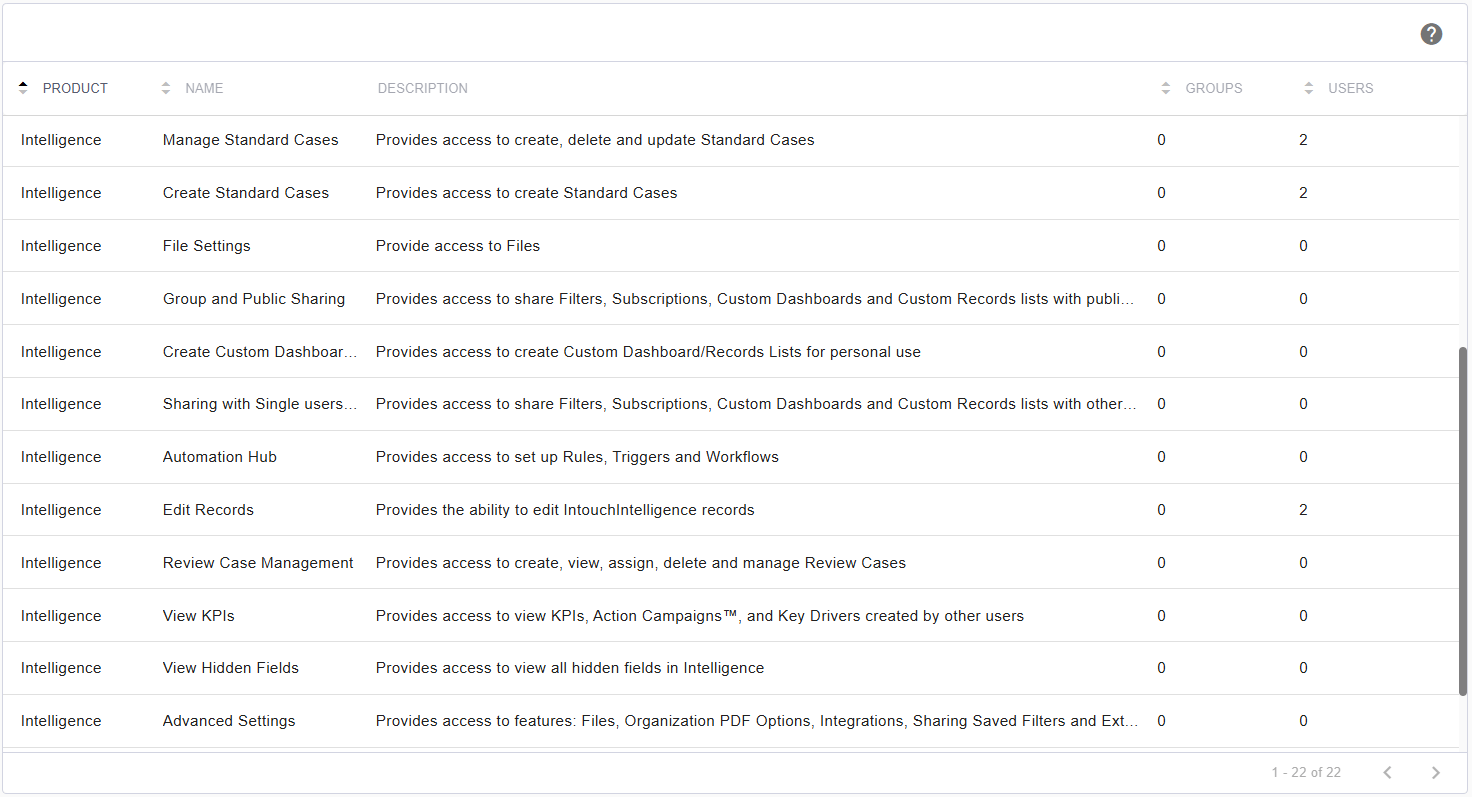
Task: Go to previous page chevron
Action: pyautogui.click(x=1387, y=772)
